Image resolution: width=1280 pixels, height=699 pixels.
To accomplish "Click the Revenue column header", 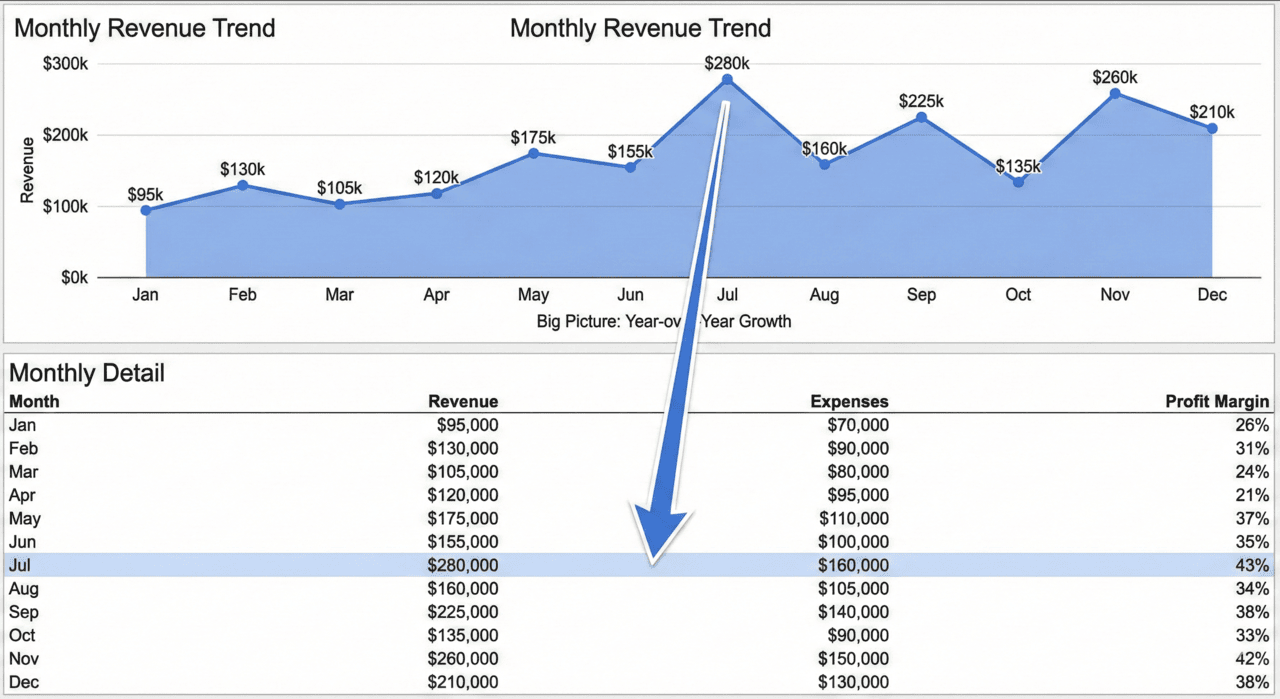I will [464, 401].
